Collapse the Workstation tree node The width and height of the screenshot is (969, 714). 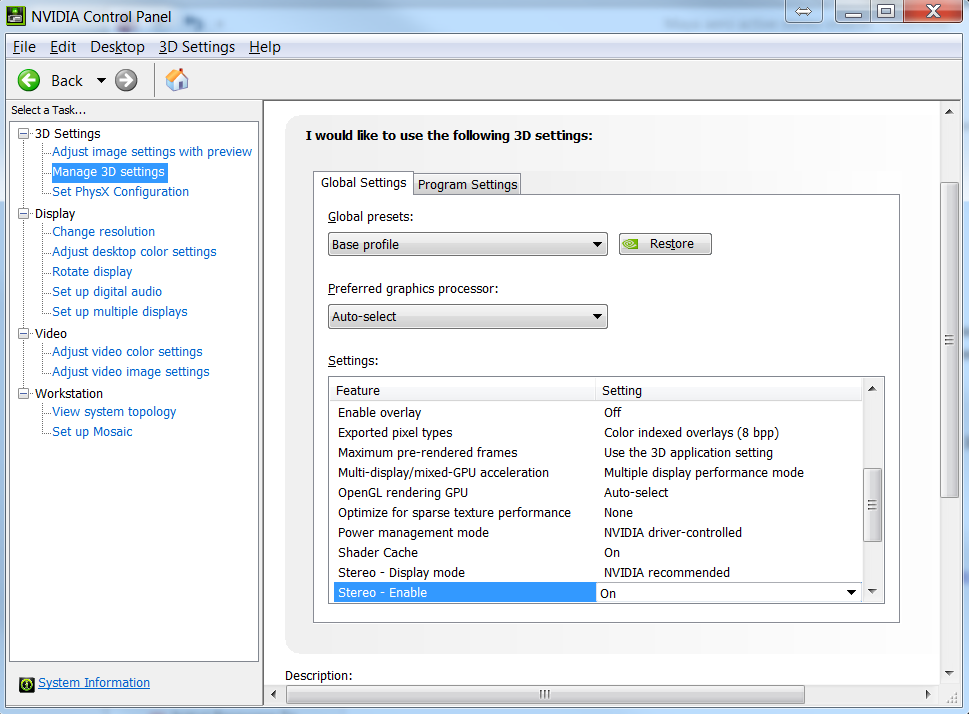[x=24, y=393]
